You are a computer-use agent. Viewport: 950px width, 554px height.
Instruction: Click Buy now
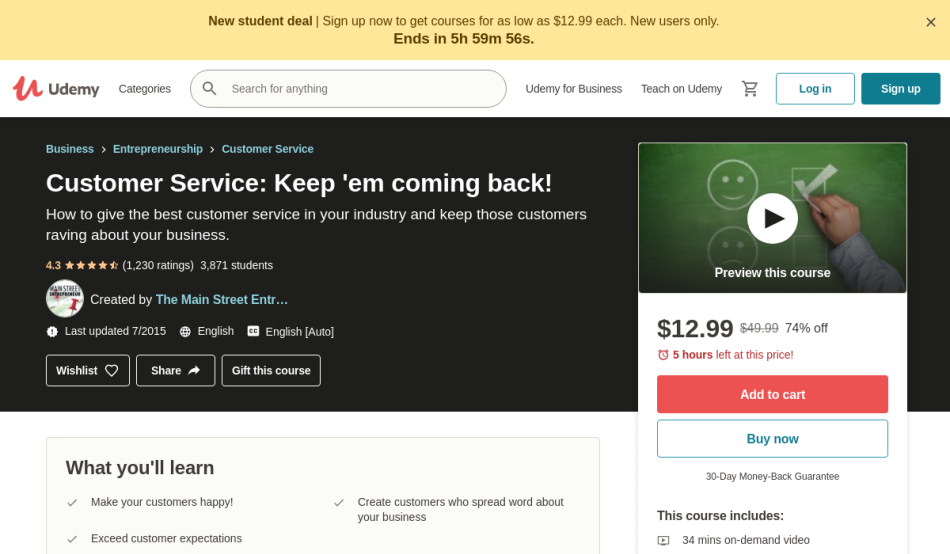click(x=772, y=439)
